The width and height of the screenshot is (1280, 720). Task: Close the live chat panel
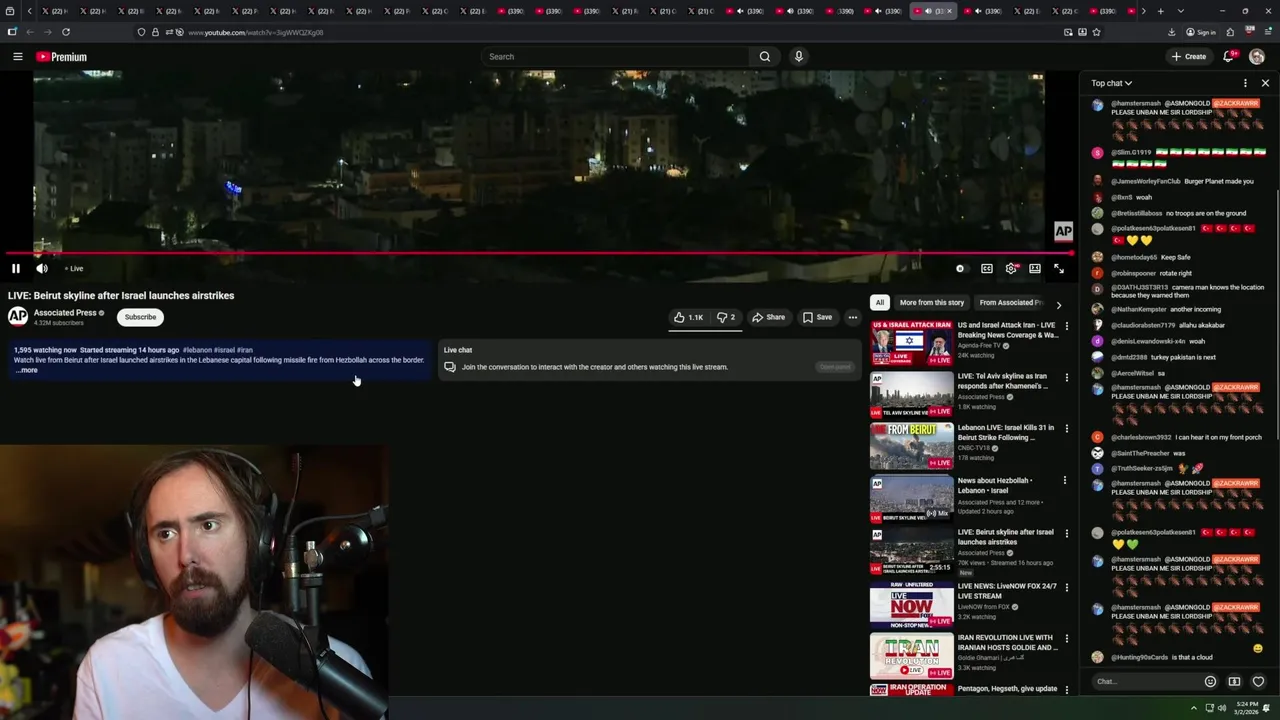[x=1265, y=83]
